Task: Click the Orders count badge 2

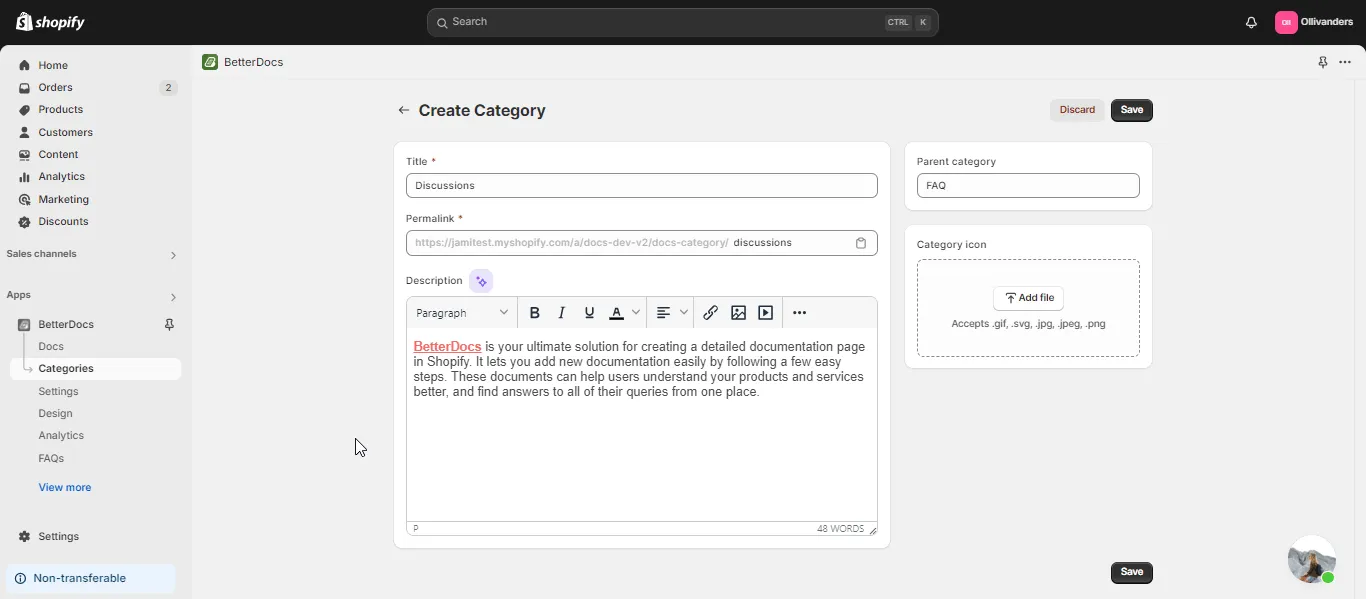Action: pyautogui.click(x=168, y=88)
